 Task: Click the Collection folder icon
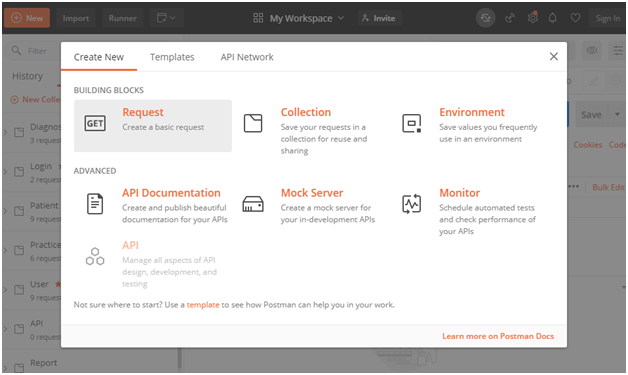[x=253, y=123]
